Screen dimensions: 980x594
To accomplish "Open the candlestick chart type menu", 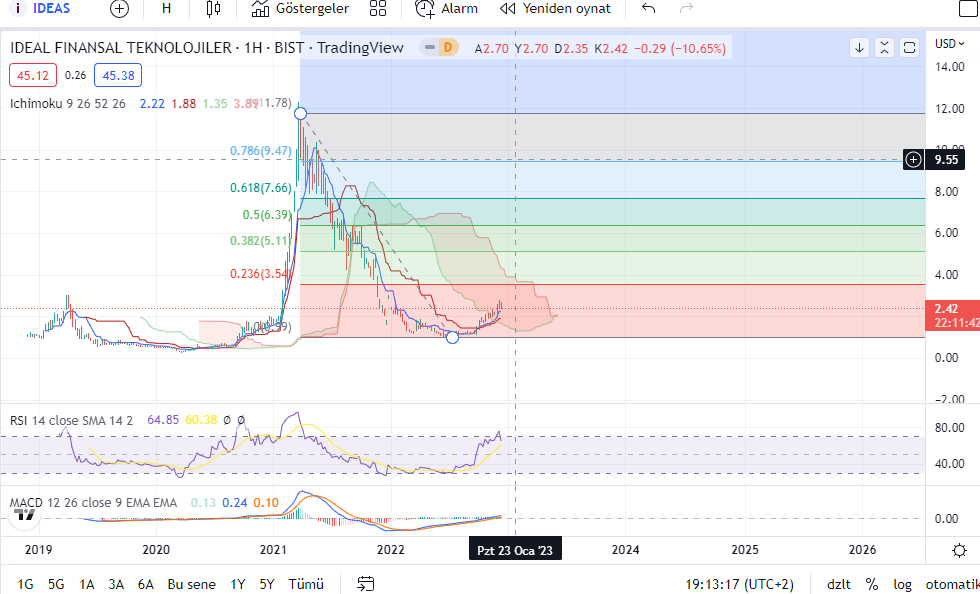I will click(x=213, y=9).
